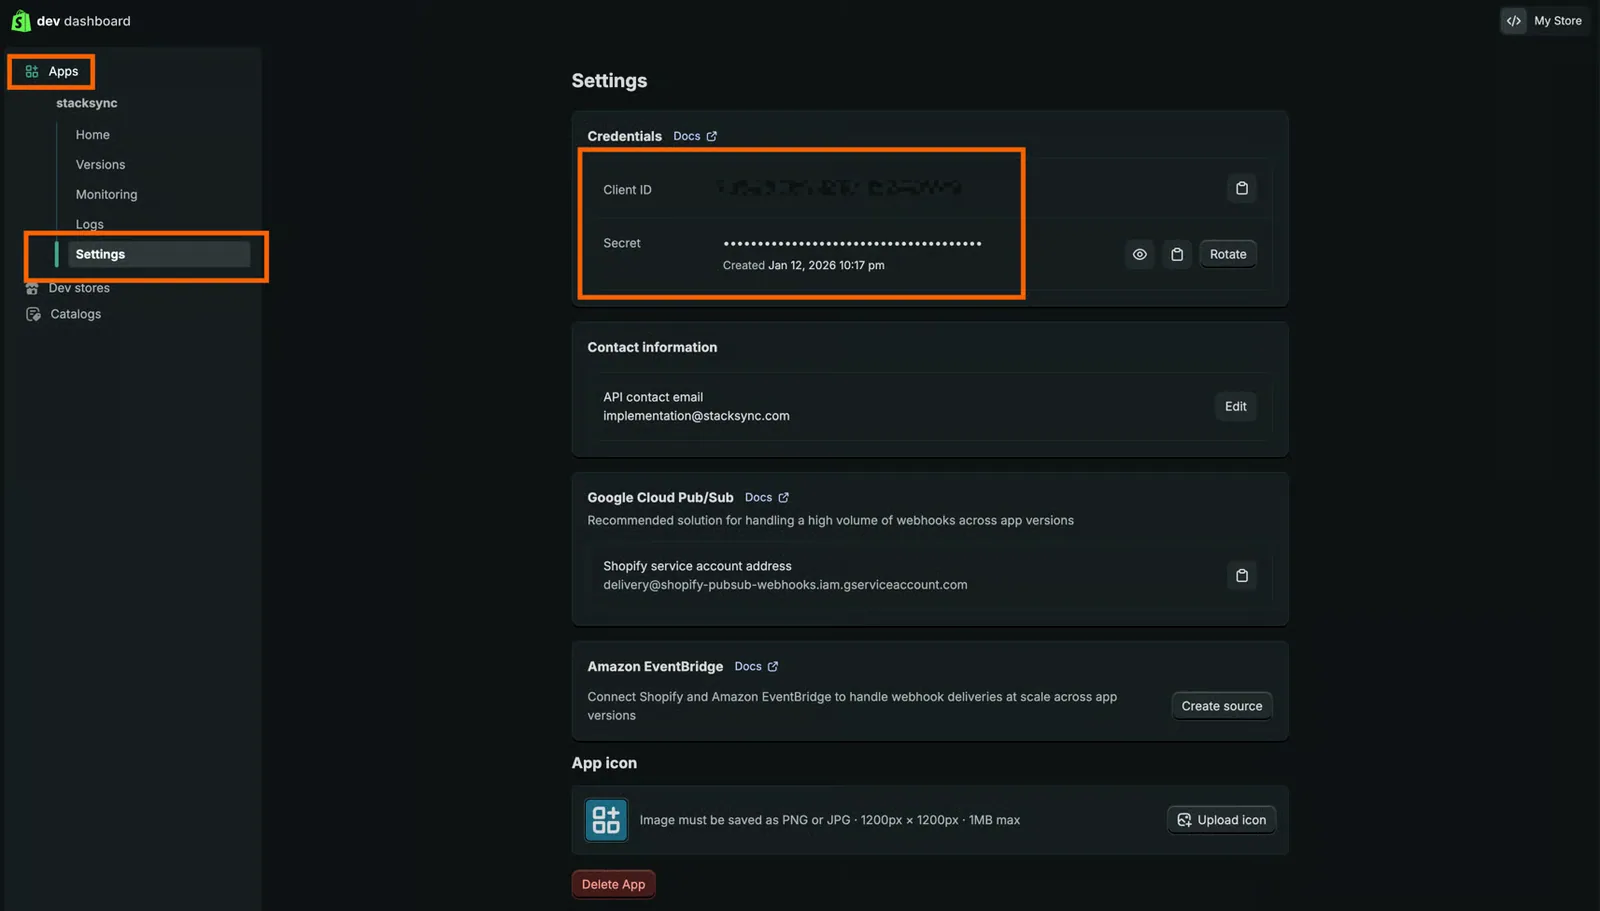Copy the Client ID to clipboard
Viewport: 1600px width, 911px height.
pyautogui.click(x=1241, y=188)
